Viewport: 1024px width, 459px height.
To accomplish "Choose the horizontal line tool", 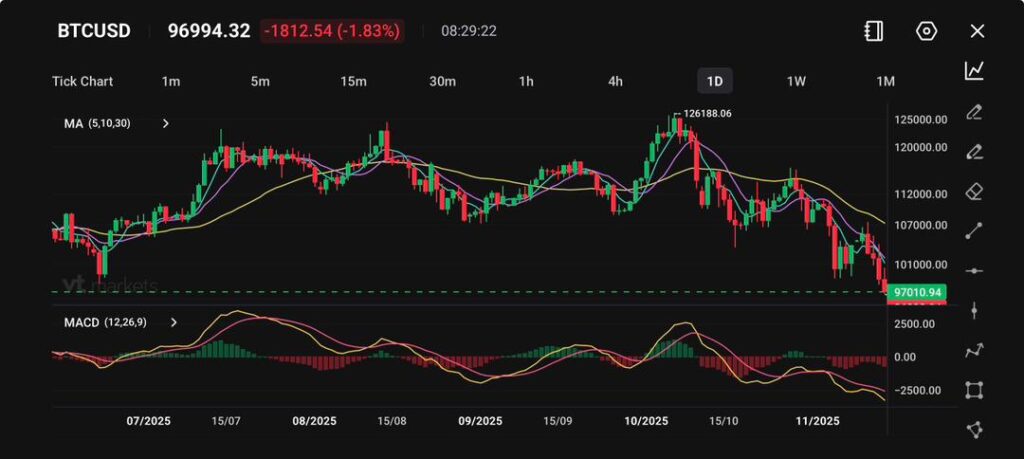I will click(974, 271).
